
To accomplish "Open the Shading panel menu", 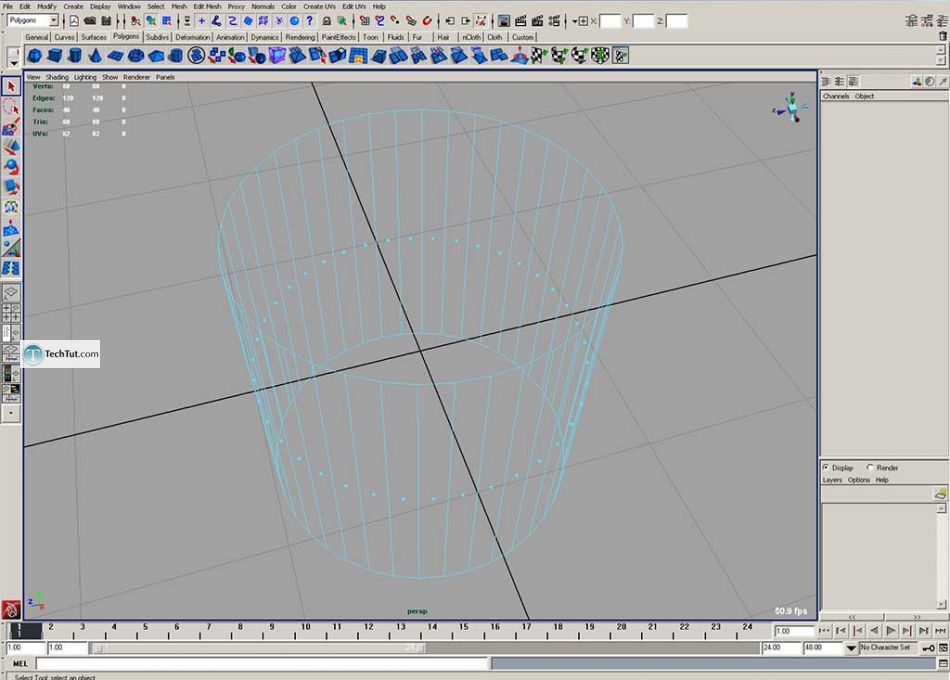I will pyautogui.click(x=57, y=77).
